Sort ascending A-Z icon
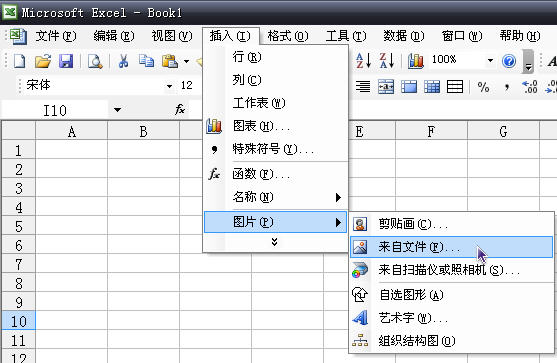 363,60
